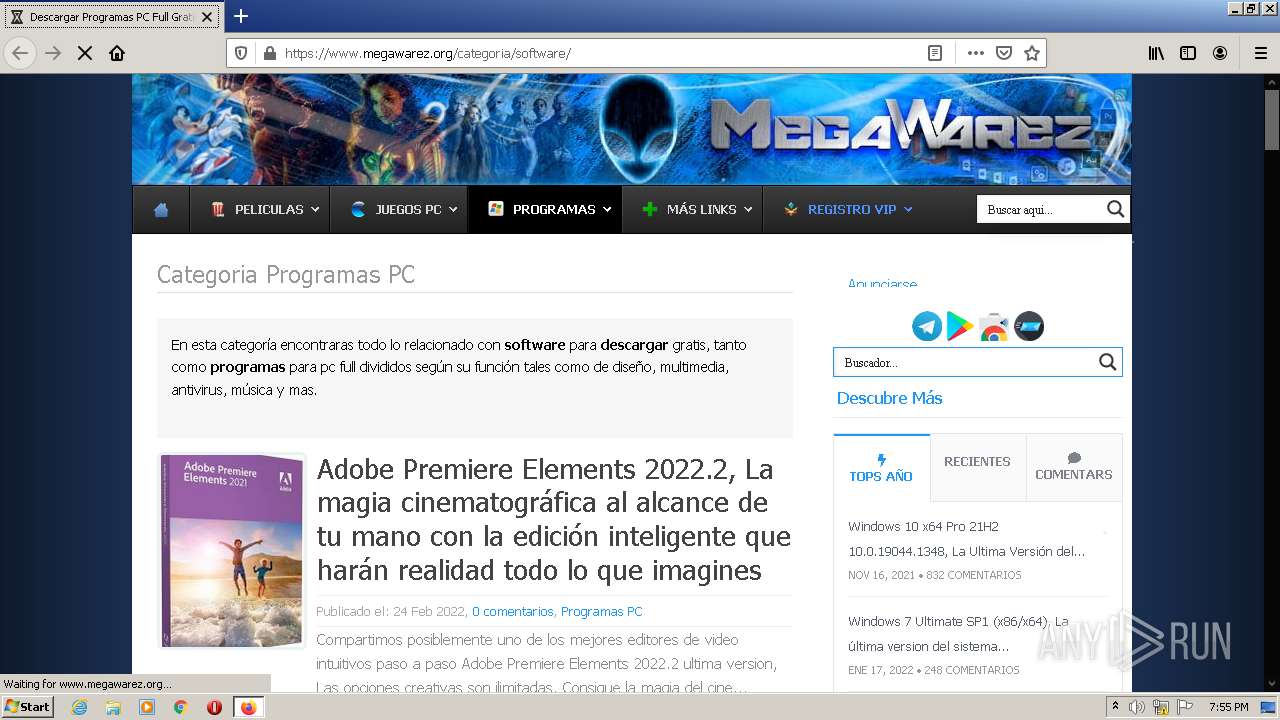Image resolution: width=1280 pixels, height=720 pixels.
Task: Open Firefox Library icon
Action: pos(1156,53)
